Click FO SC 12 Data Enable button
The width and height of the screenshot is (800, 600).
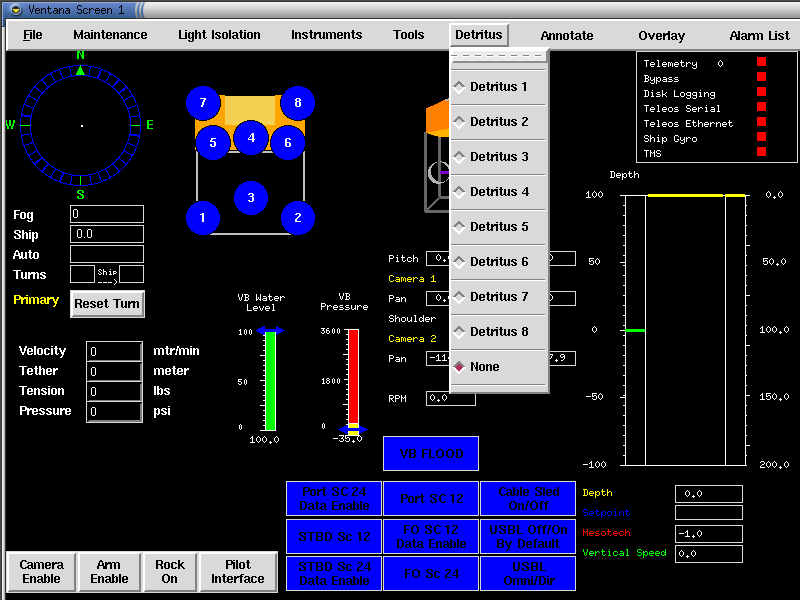(x=431, y=537)
